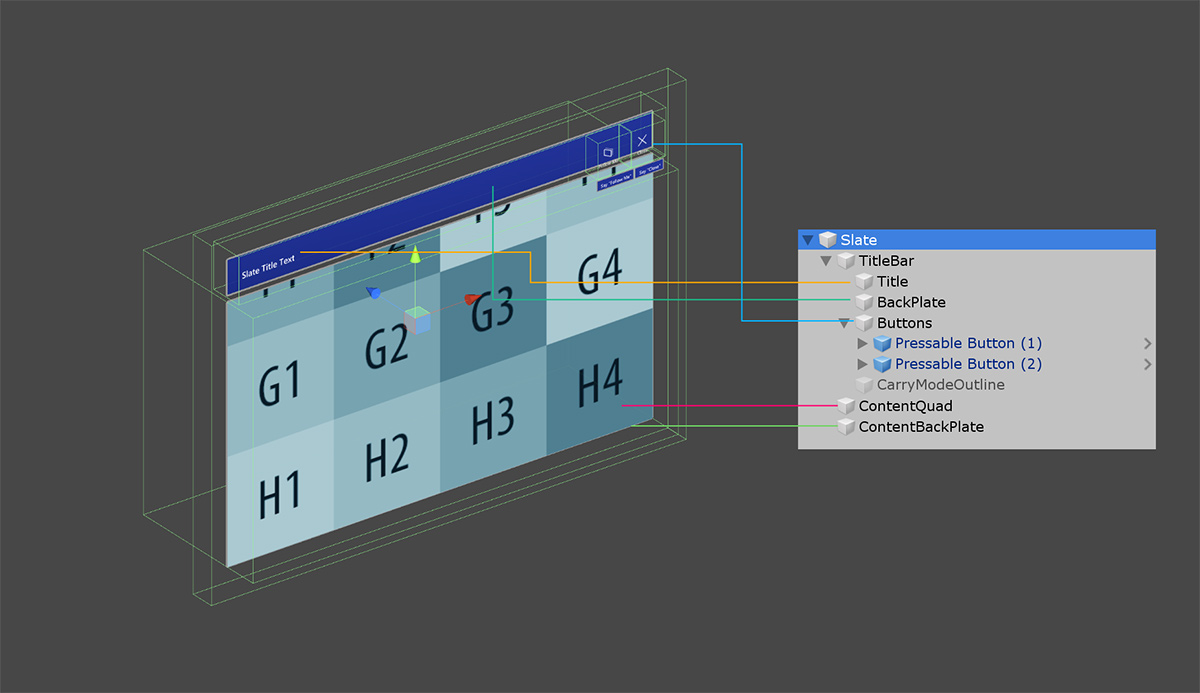The image size is (1200, 693).
Task: Collapse the TitleBar hierarchy node
Action: click(826, 261)
